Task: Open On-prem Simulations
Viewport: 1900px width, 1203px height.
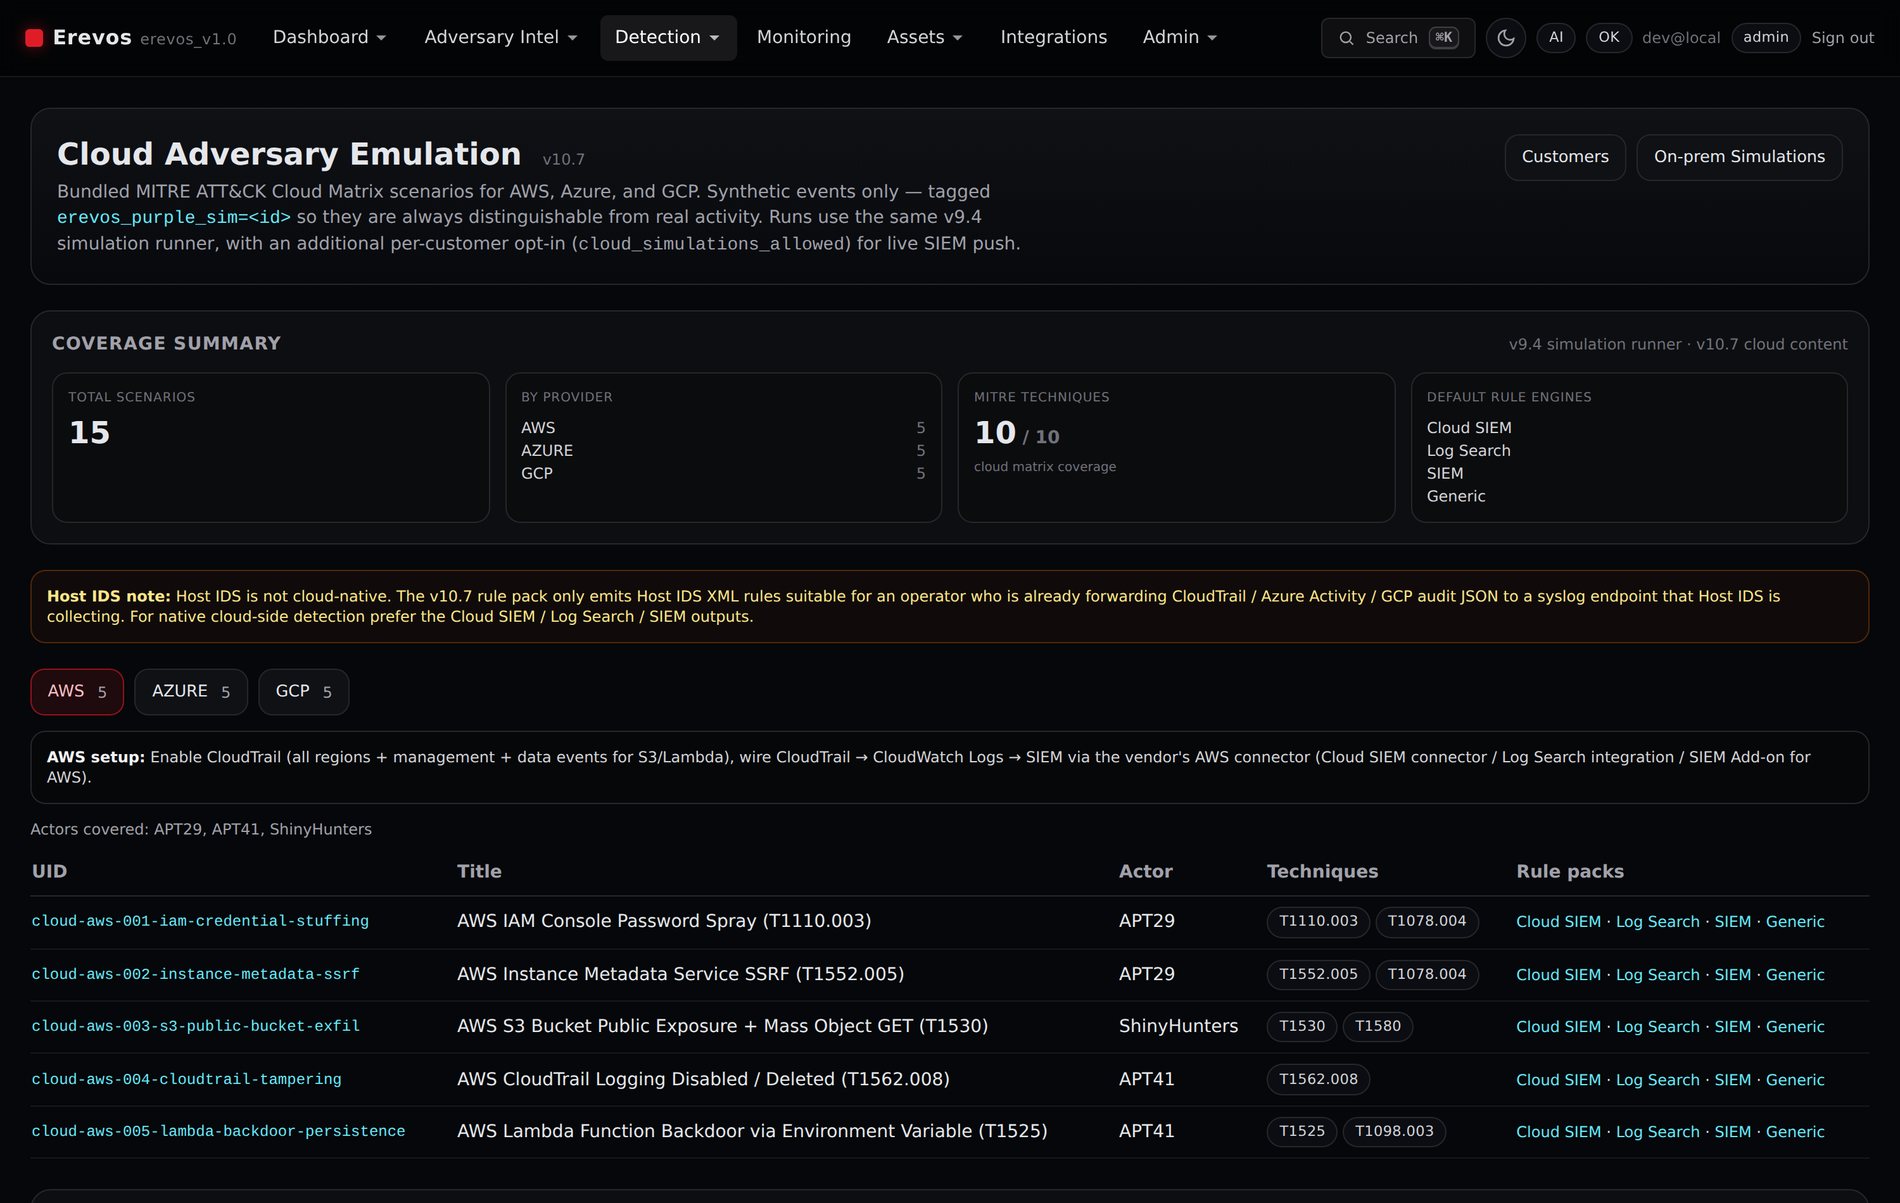Action: pyautogui.click(x=1739, y=157)
